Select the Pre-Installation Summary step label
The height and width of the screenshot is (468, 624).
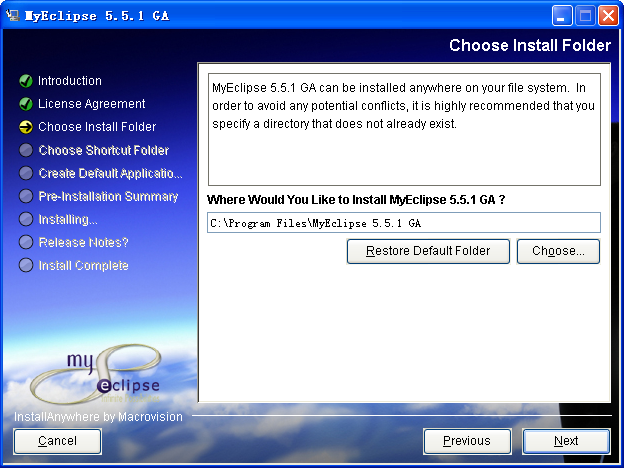[108, 196]
